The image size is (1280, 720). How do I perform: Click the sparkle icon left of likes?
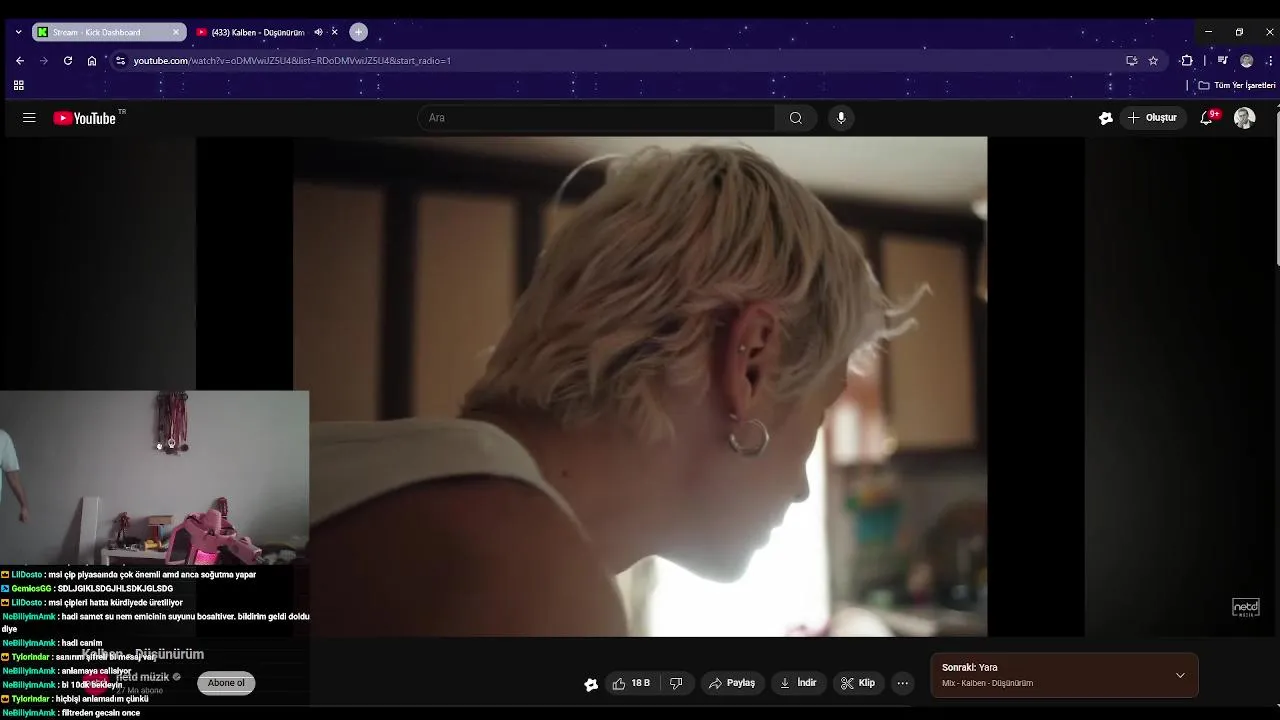[591, 684]
